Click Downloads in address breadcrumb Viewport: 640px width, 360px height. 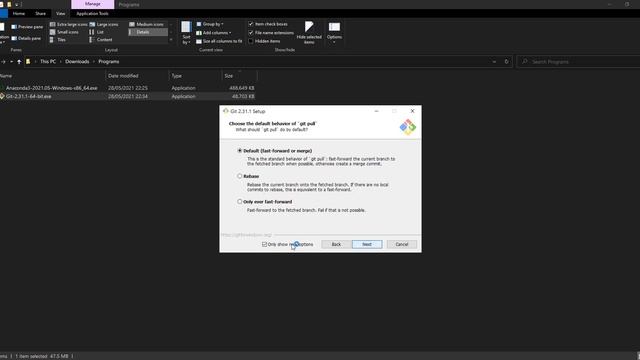click(77, 62)
